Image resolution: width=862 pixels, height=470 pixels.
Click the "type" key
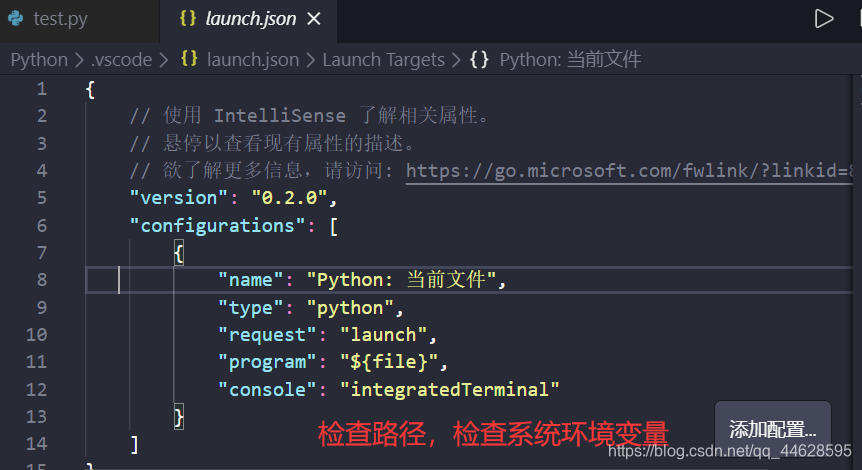pos(251,308)
